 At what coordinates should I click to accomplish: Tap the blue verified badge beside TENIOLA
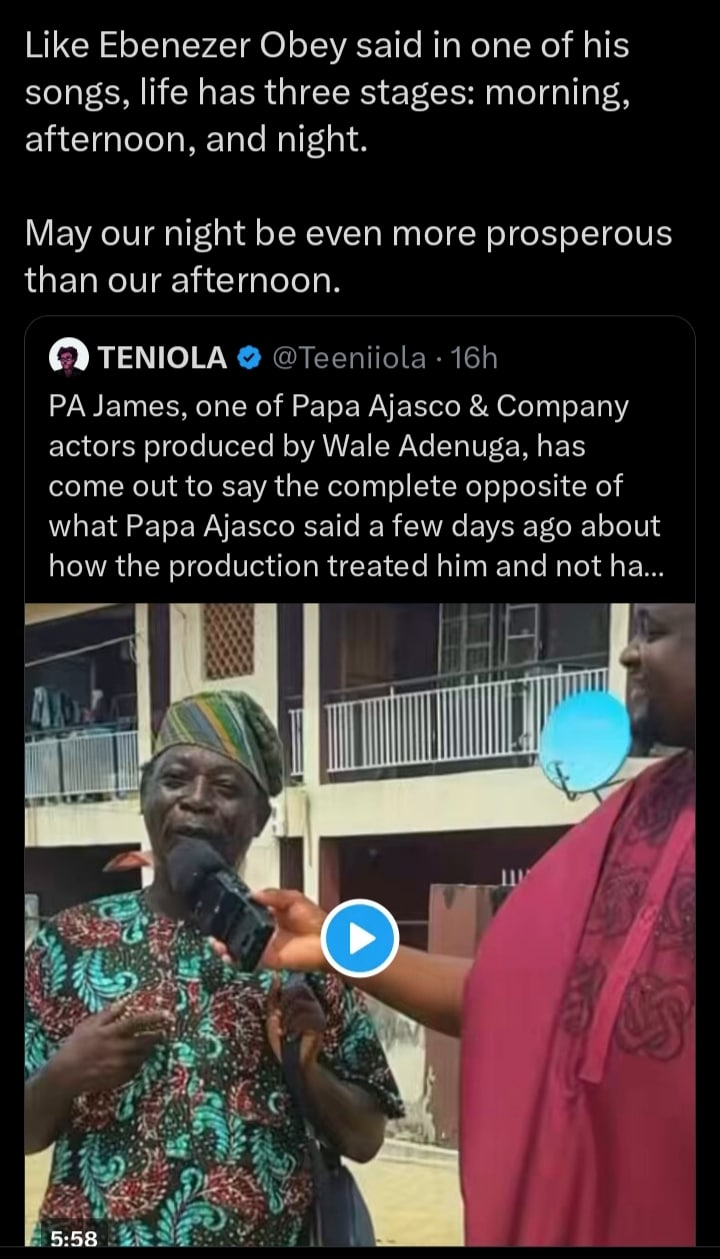pyautogui.click(x=249, y=357)
